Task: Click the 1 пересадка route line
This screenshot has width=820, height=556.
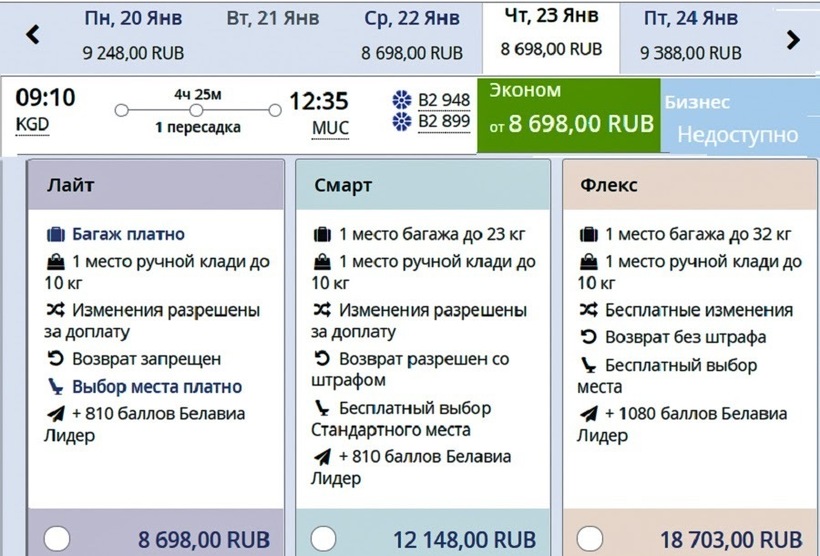Action: click(x=197, y=111)
